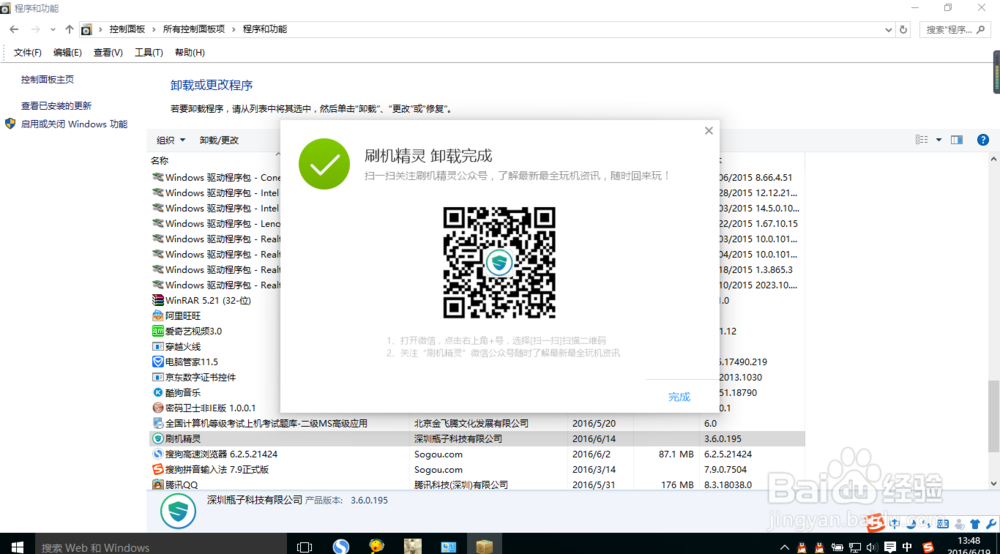Click the 卸载/更改 toolbar button
The height and width of the screenshot is (554, 1000).
219,140
